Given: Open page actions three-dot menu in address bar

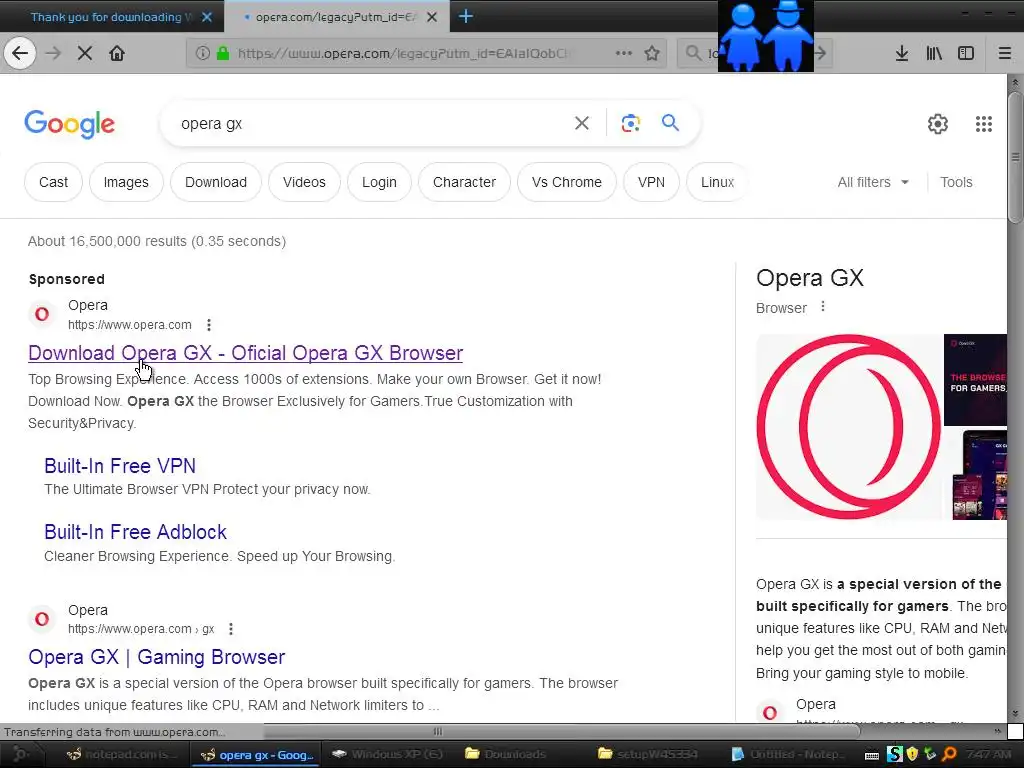Looking at the screenshot, I should pos(624,53).
